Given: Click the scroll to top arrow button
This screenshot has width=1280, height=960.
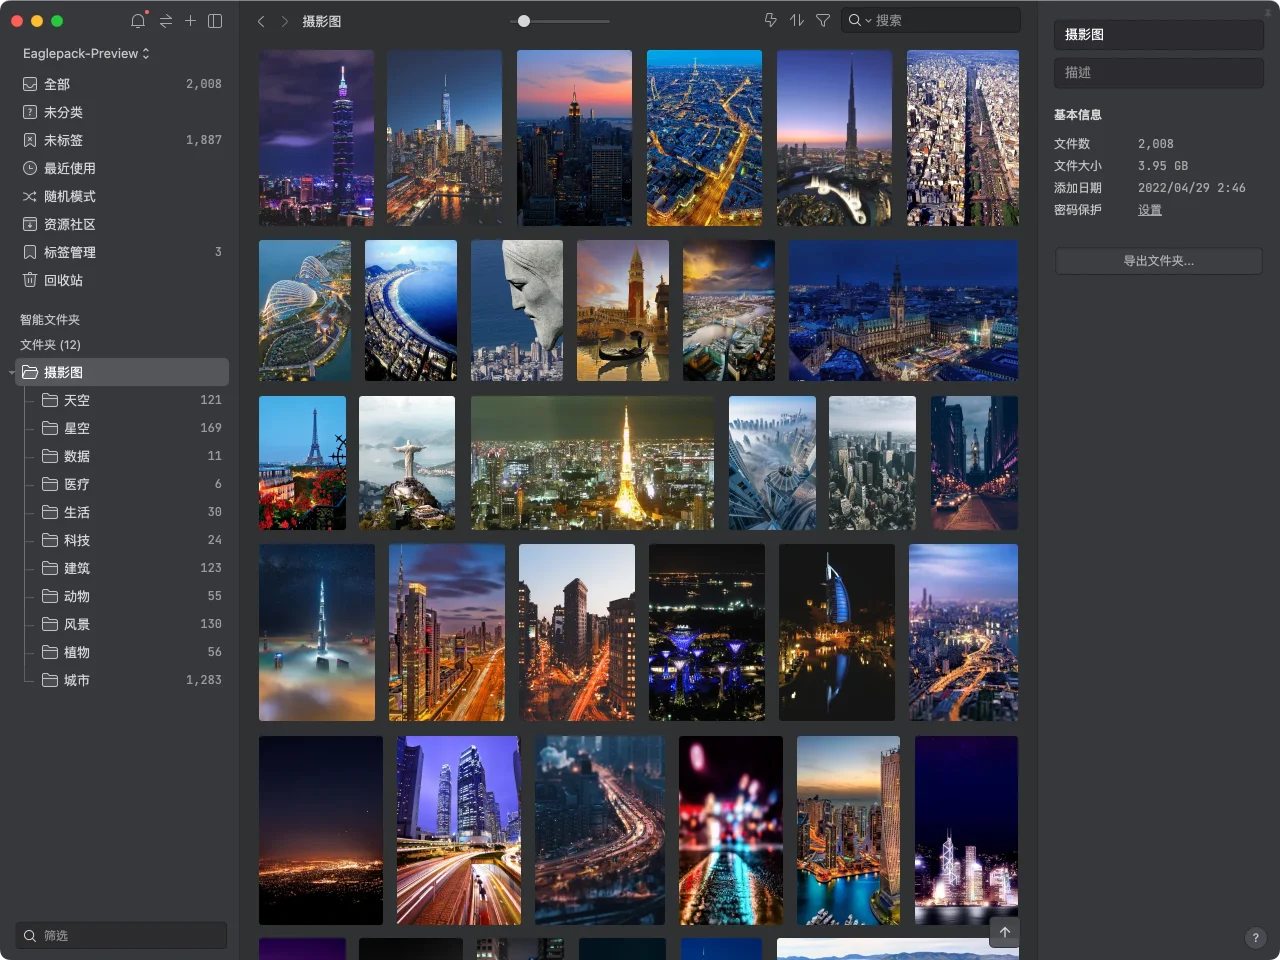Looking at the screenshot, I should tap(1005, 932).
